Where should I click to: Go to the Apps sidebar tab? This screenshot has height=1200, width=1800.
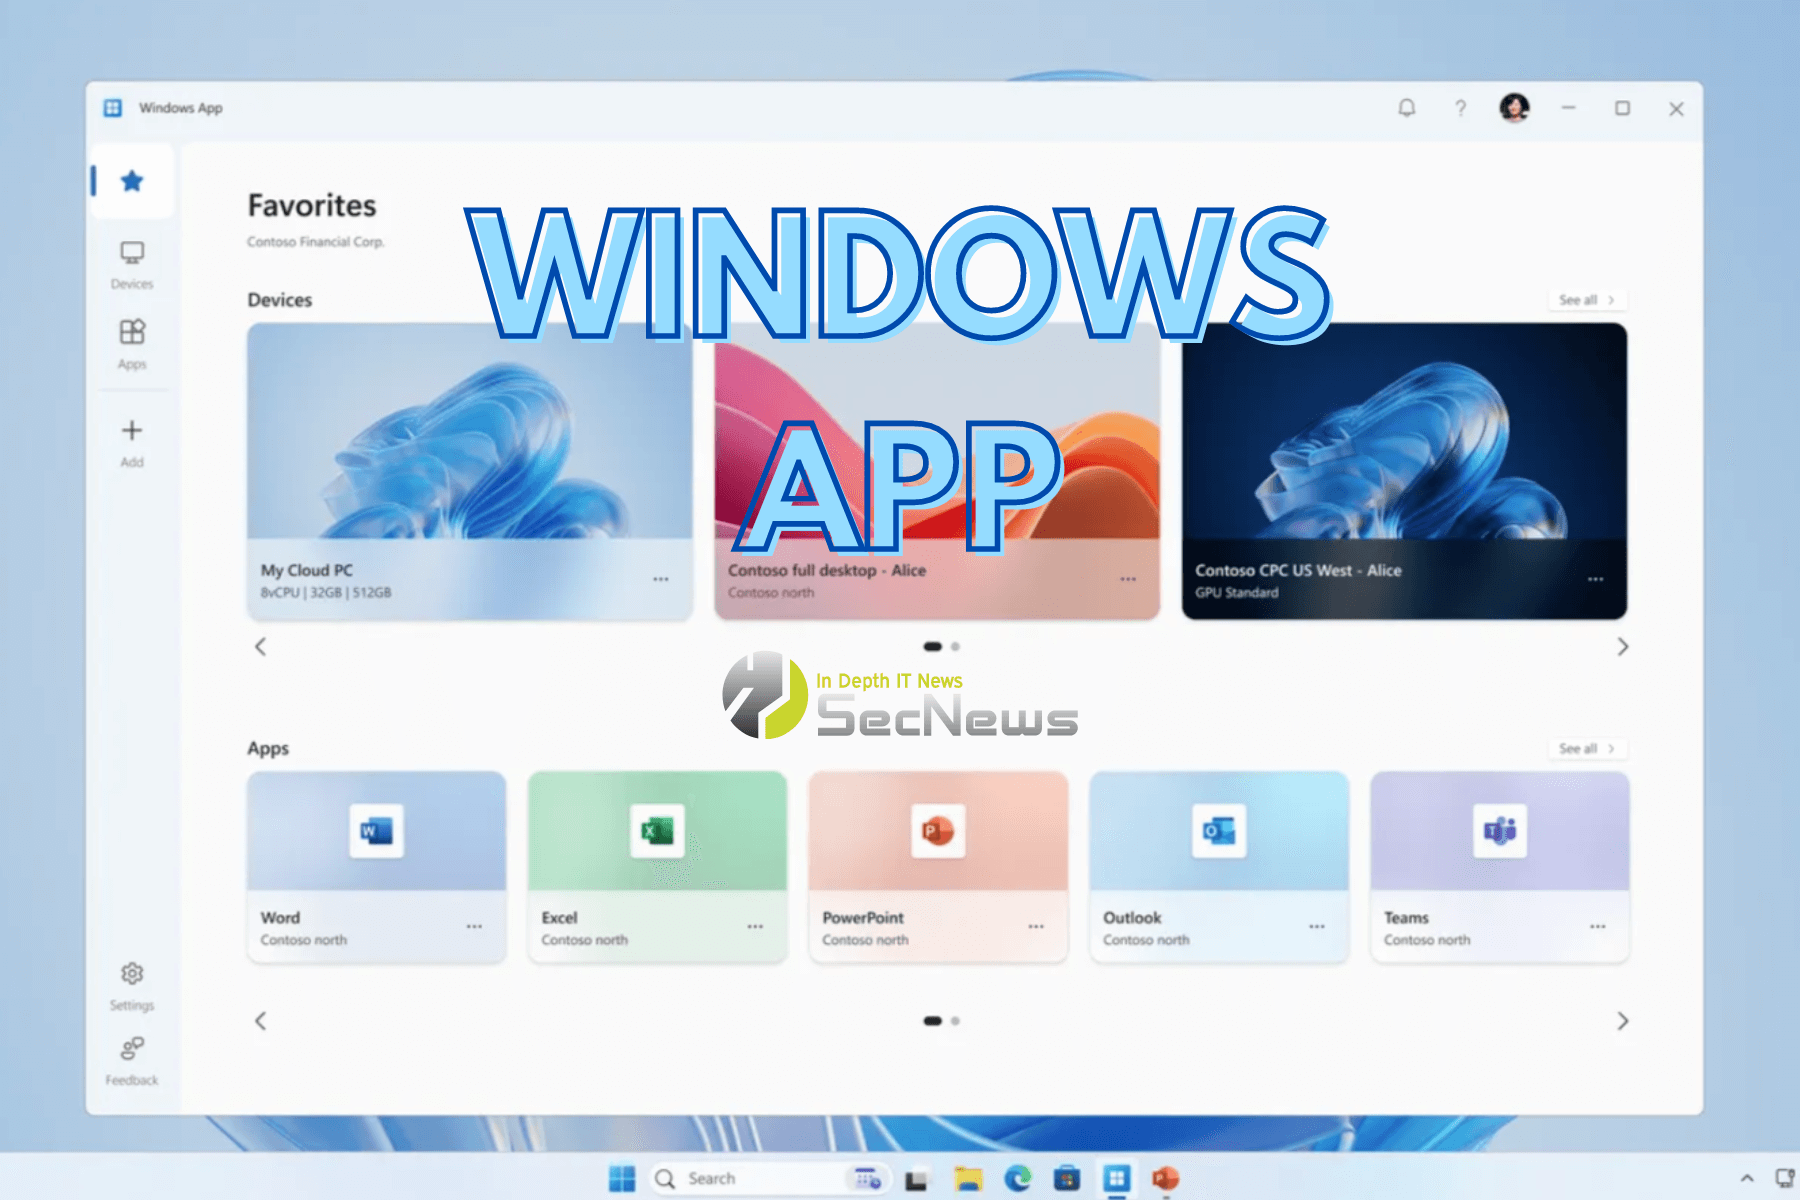(132, 343)
